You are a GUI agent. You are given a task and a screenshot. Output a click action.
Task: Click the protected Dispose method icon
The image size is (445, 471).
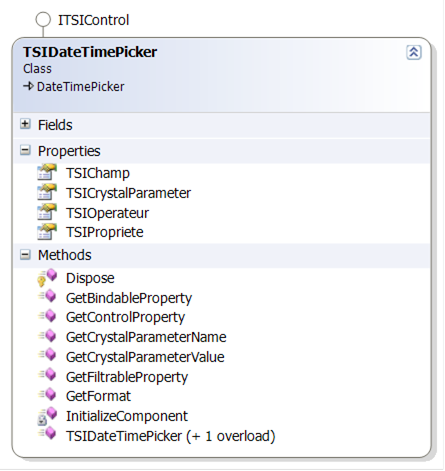[47, 277]
